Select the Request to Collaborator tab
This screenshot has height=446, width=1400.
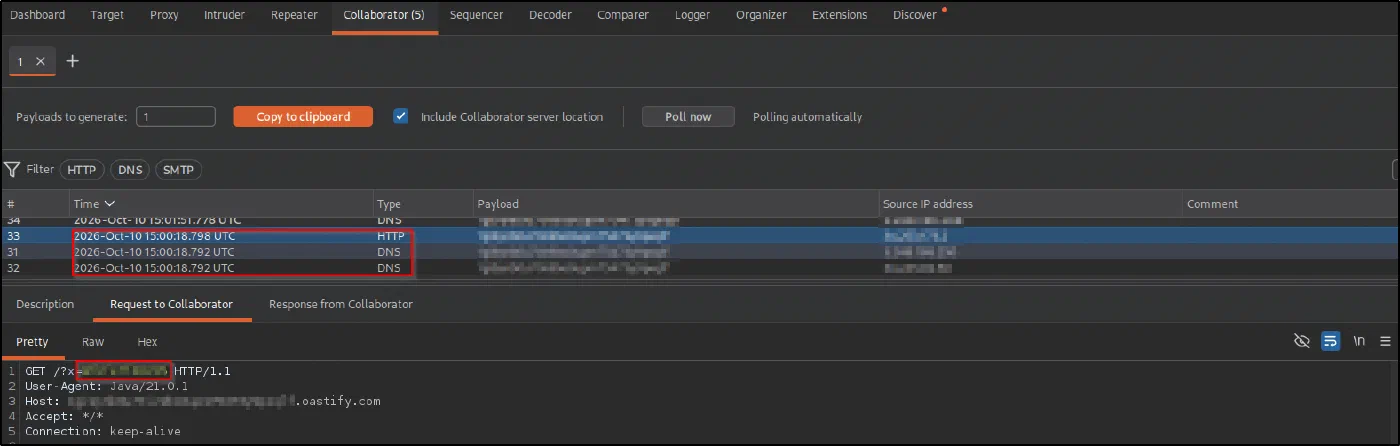point(172,304)
